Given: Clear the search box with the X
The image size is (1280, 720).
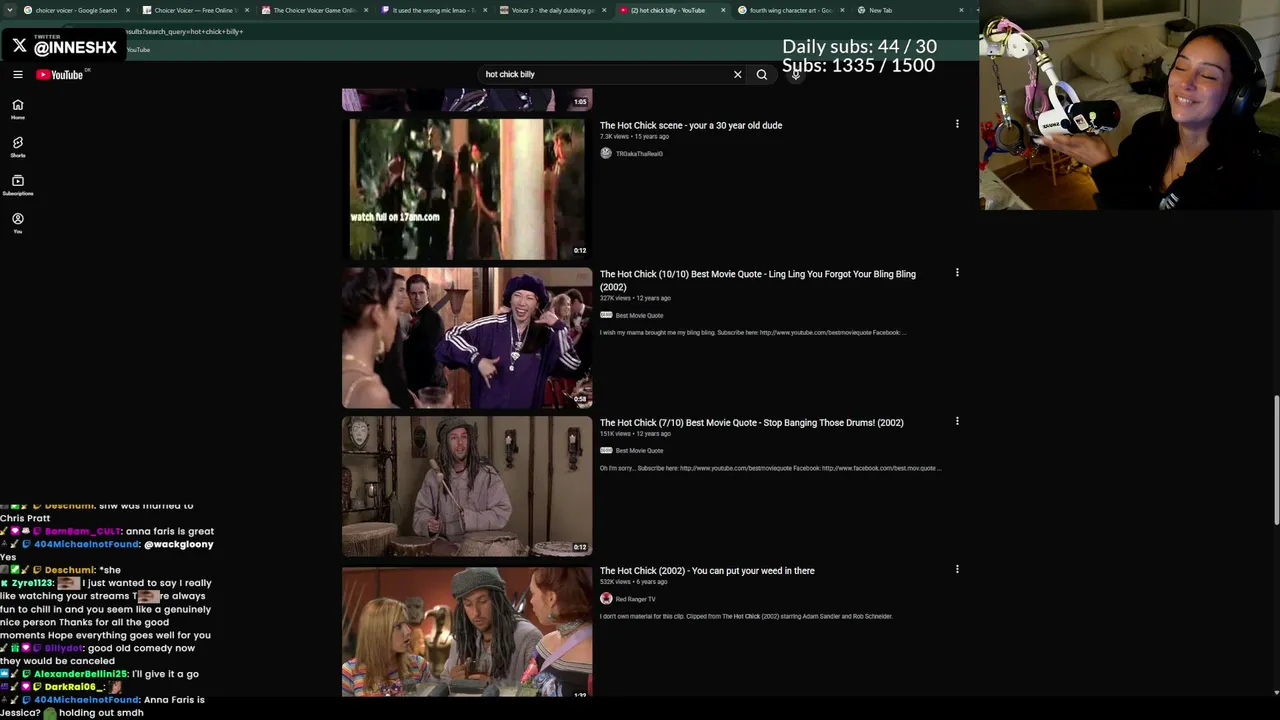Looking at the screenshot, I should (x=738, y=74).
